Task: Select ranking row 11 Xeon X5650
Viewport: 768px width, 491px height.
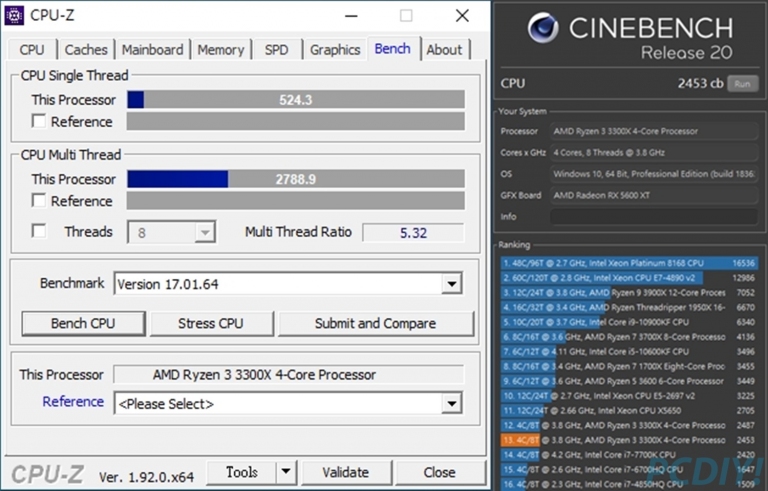Action: point(629,410)
